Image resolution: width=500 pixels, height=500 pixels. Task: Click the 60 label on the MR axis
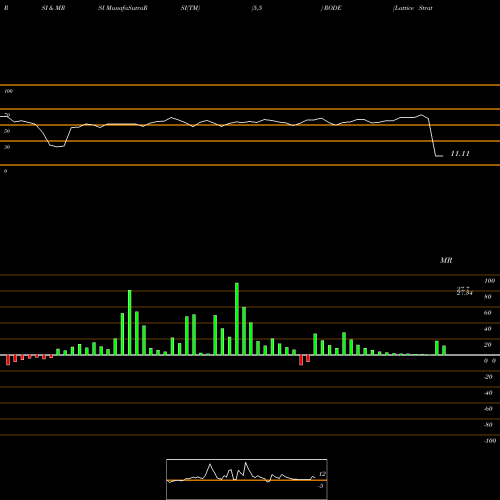[x=487, y=313]
